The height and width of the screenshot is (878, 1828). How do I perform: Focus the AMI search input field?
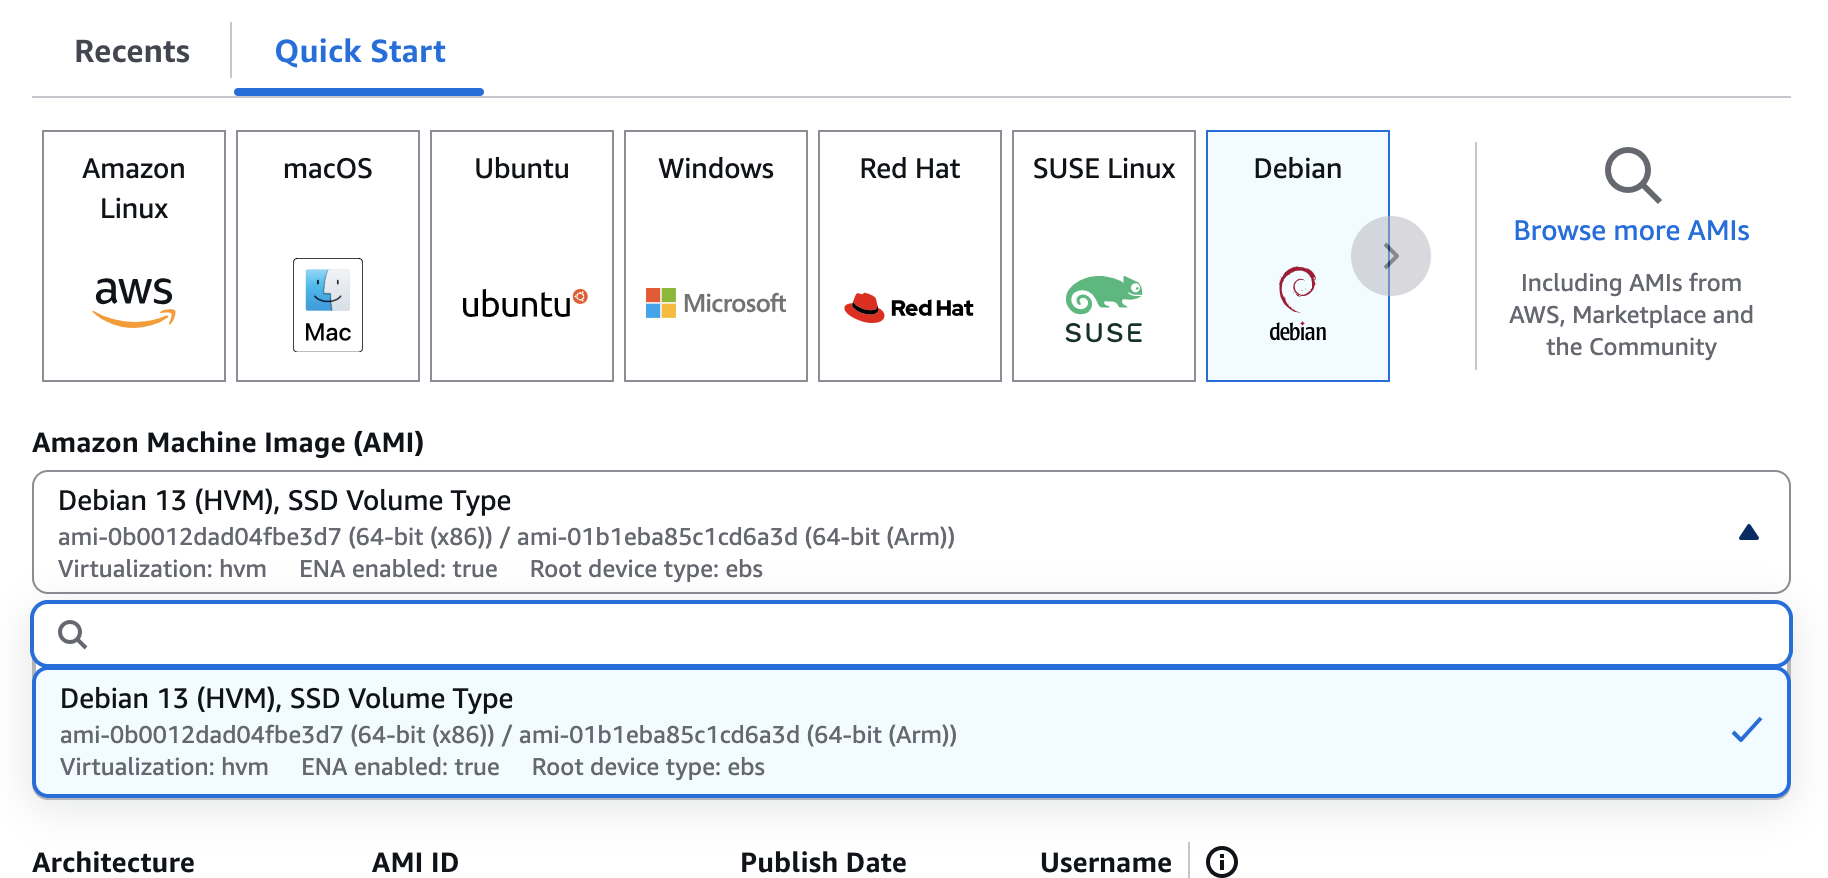pos(911,634)
